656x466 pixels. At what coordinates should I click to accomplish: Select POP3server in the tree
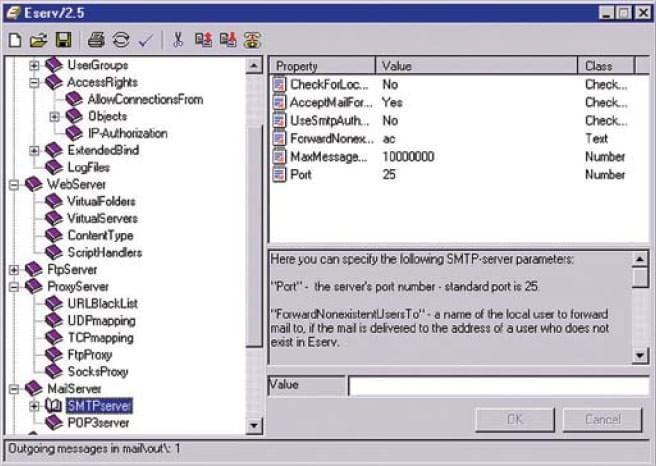click(x=98, y=423)
